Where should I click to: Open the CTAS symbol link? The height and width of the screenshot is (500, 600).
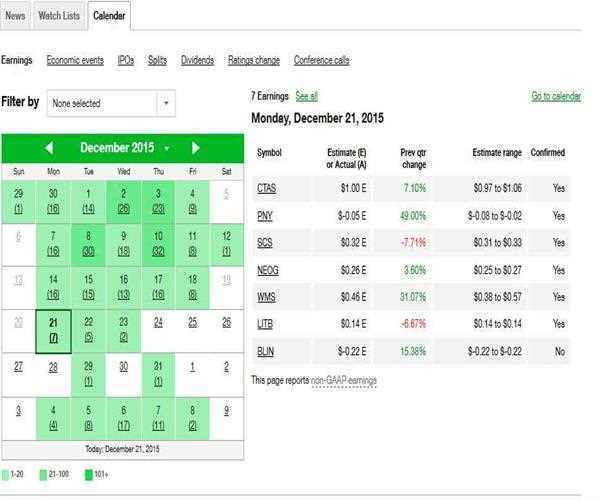(x=266, y=188)
